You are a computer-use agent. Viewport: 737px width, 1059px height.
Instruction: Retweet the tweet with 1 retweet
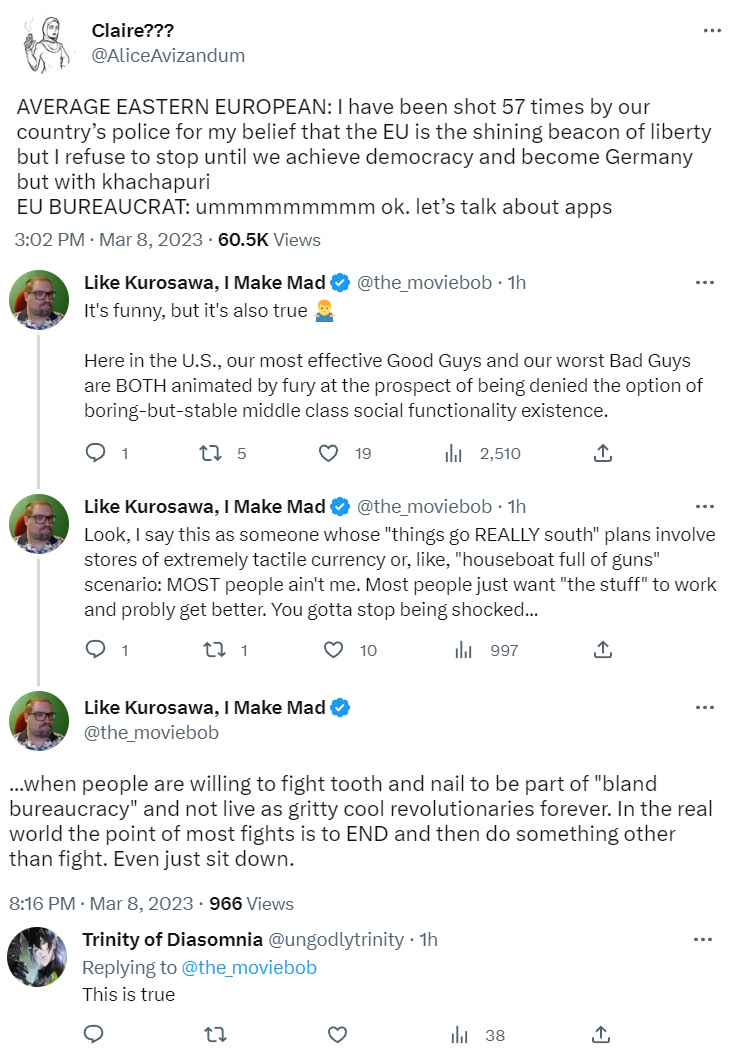214,650
